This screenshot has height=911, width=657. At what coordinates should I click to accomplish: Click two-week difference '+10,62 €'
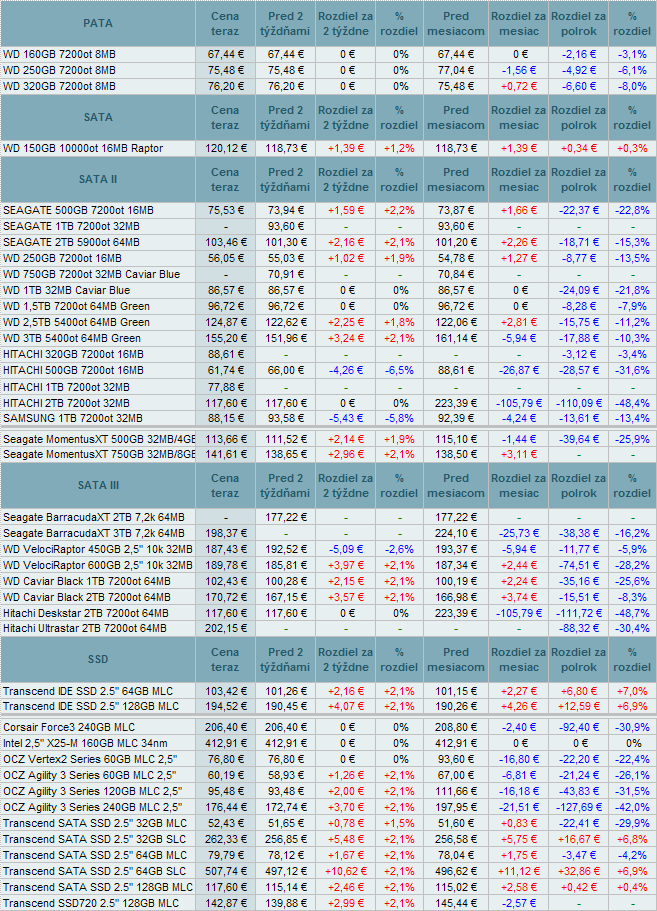coord(346,871)
